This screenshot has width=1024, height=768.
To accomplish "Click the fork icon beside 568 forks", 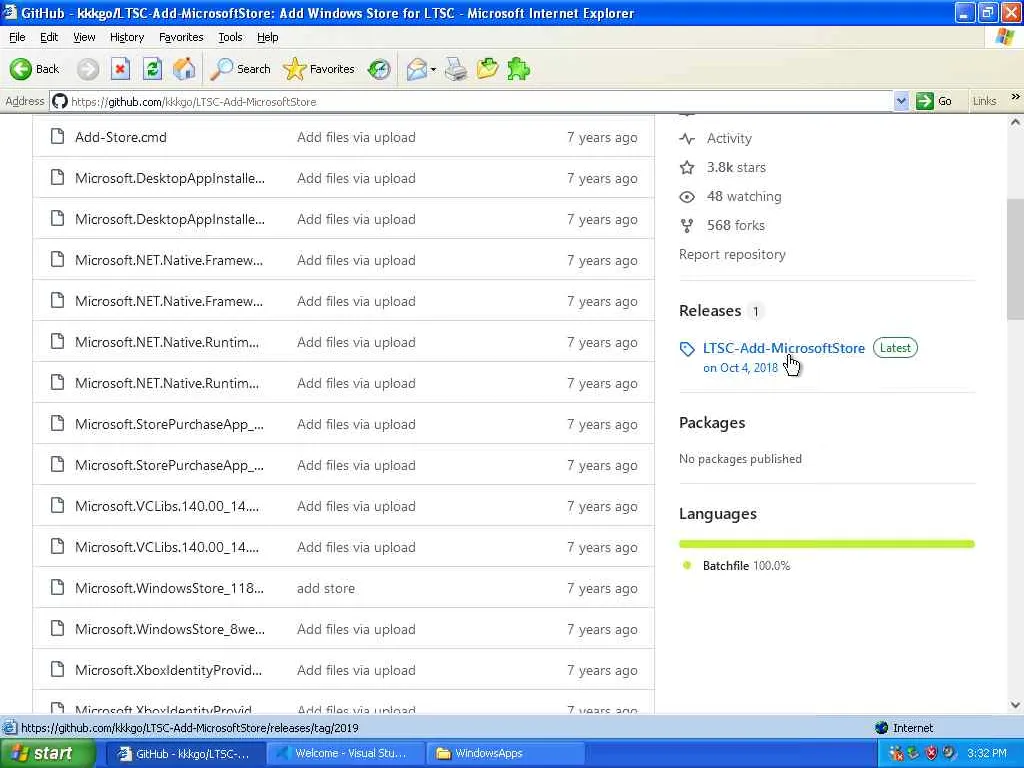I will 687,226.
